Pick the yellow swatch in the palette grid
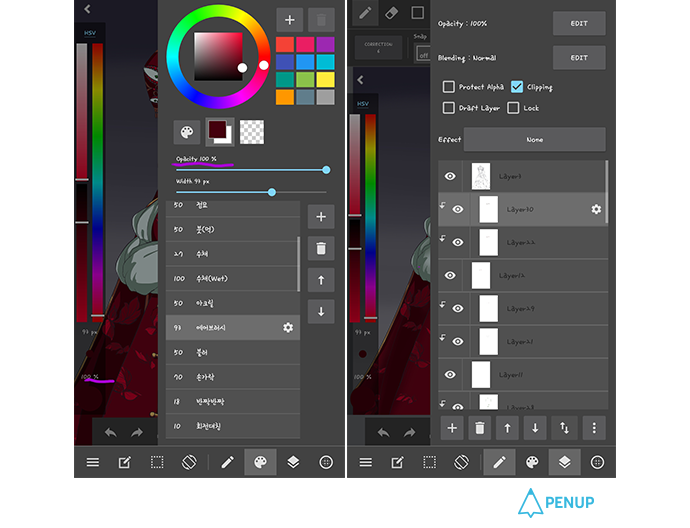690x528 pixels. click(x=325, y=80)
